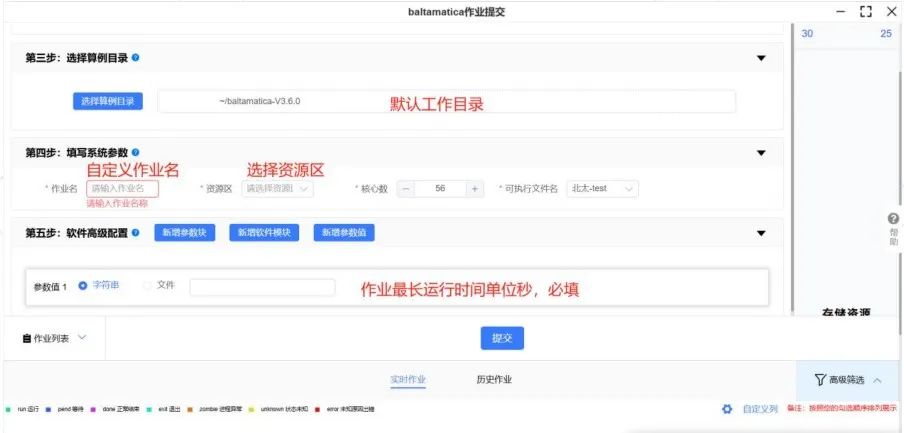Switch to the 实时作业 tab

(x=408, y=380)
